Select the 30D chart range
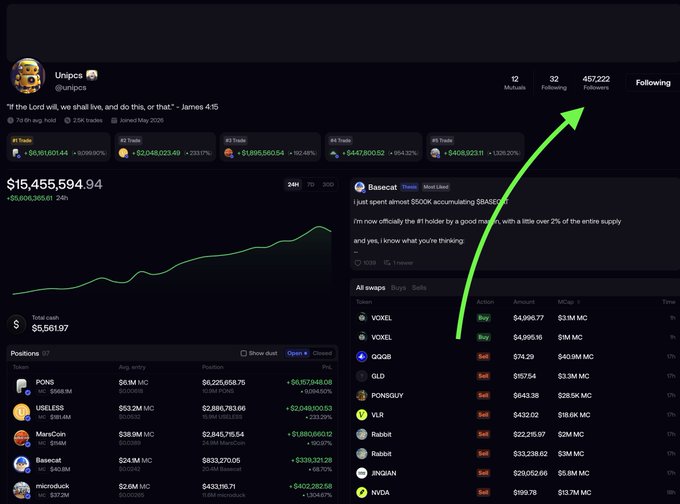 pos(328,185)
